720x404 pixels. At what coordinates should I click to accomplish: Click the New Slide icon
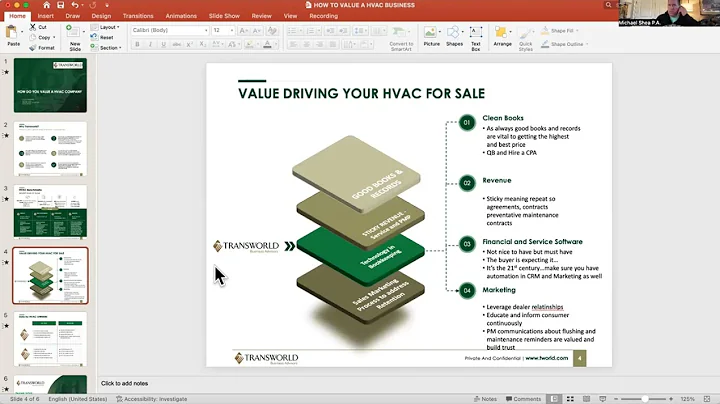pyautogui.click(x=73, y=32)
